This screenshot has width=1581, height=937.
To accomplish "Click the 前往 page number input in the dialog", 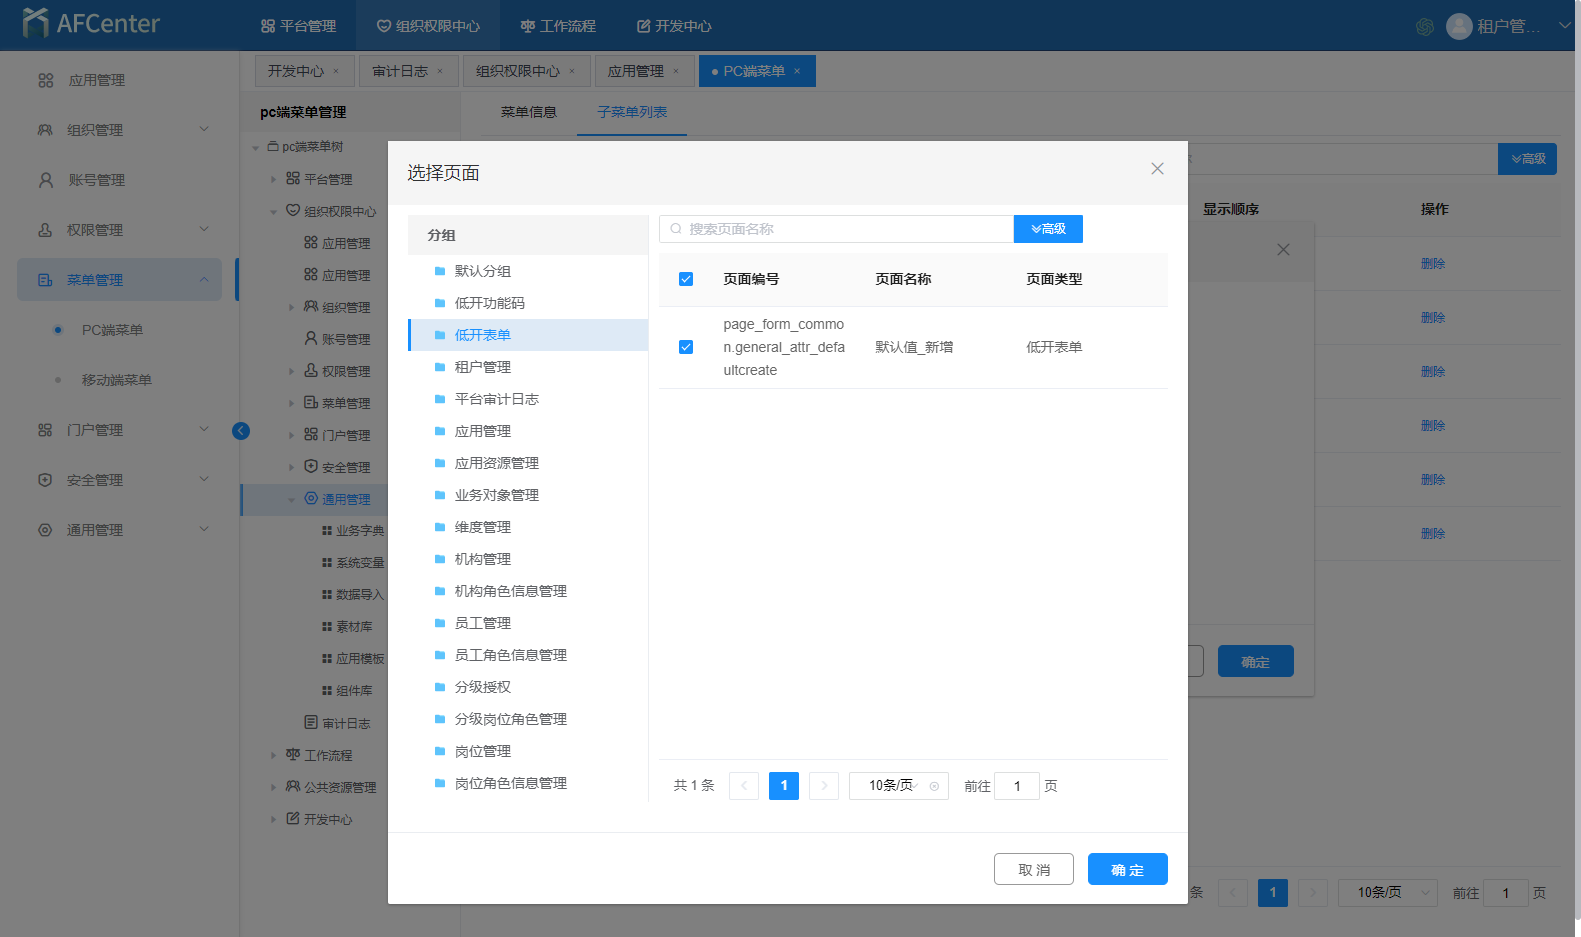I will (x=1016, y=786).
